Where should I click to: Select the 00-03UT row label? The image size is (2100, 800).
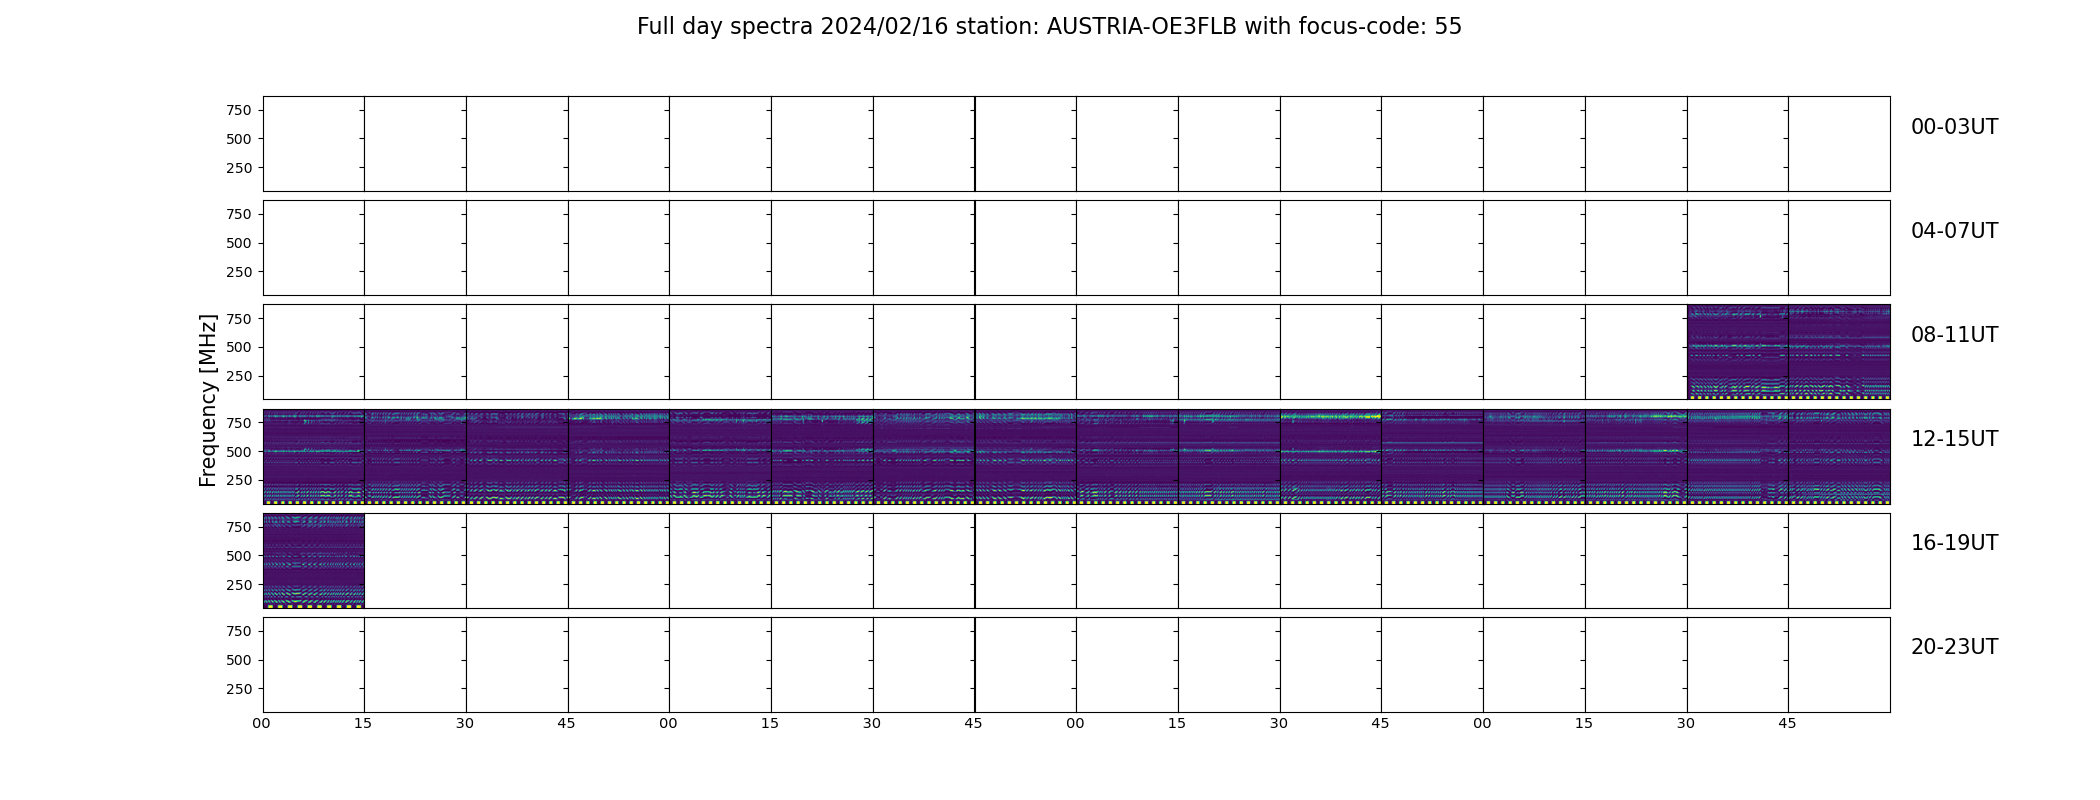1954,127
